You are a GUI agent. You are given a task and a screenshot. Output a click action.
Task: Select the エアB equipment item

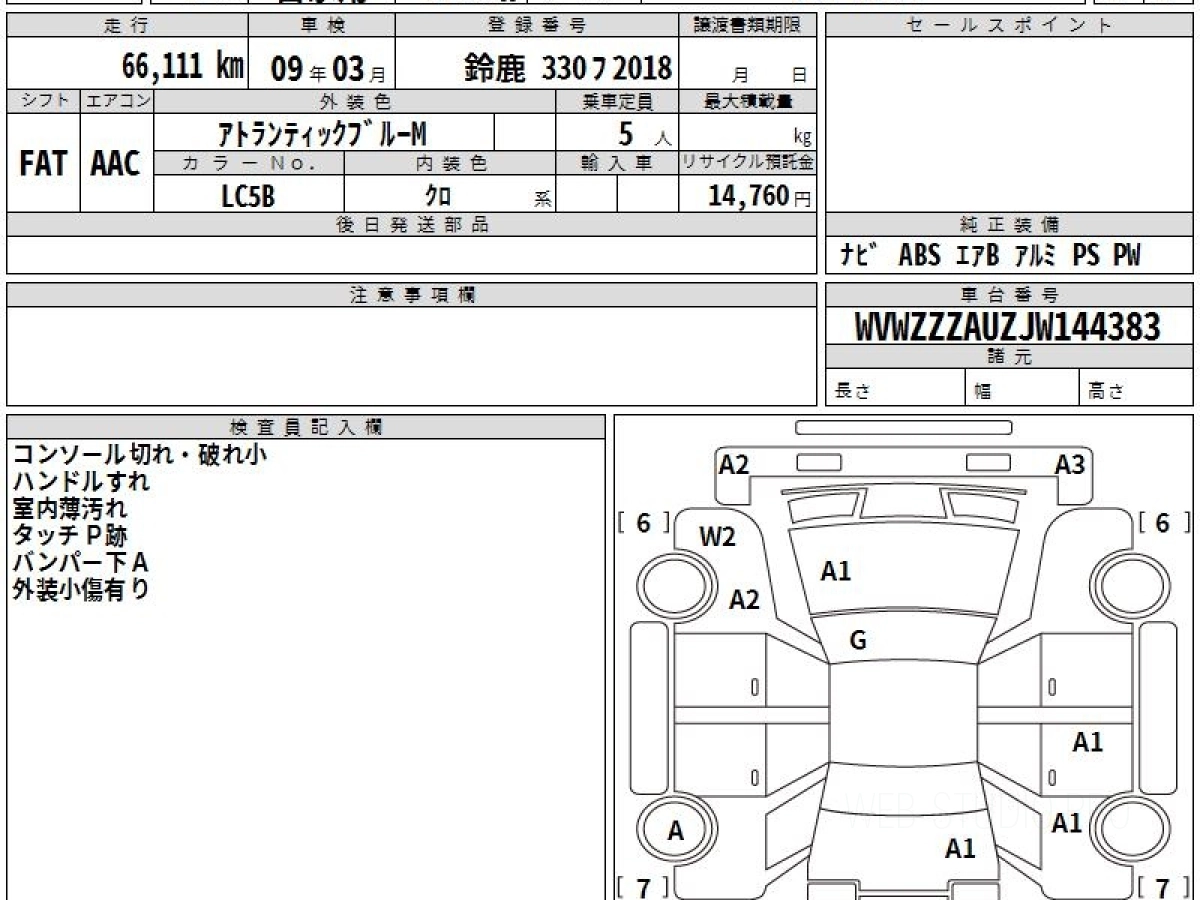[x=977, y=255]
